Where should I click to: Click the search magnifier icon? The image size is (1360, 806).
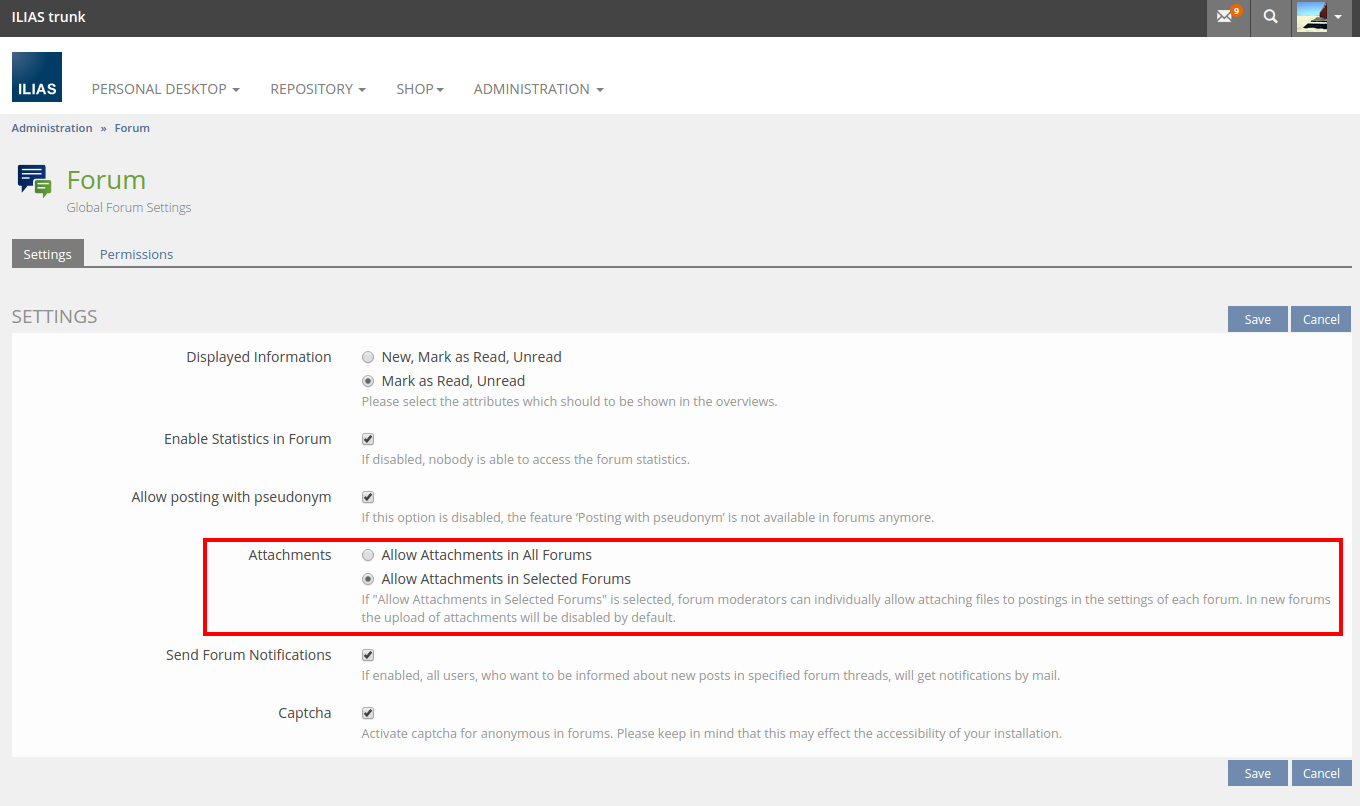[x=1270, y=17]
